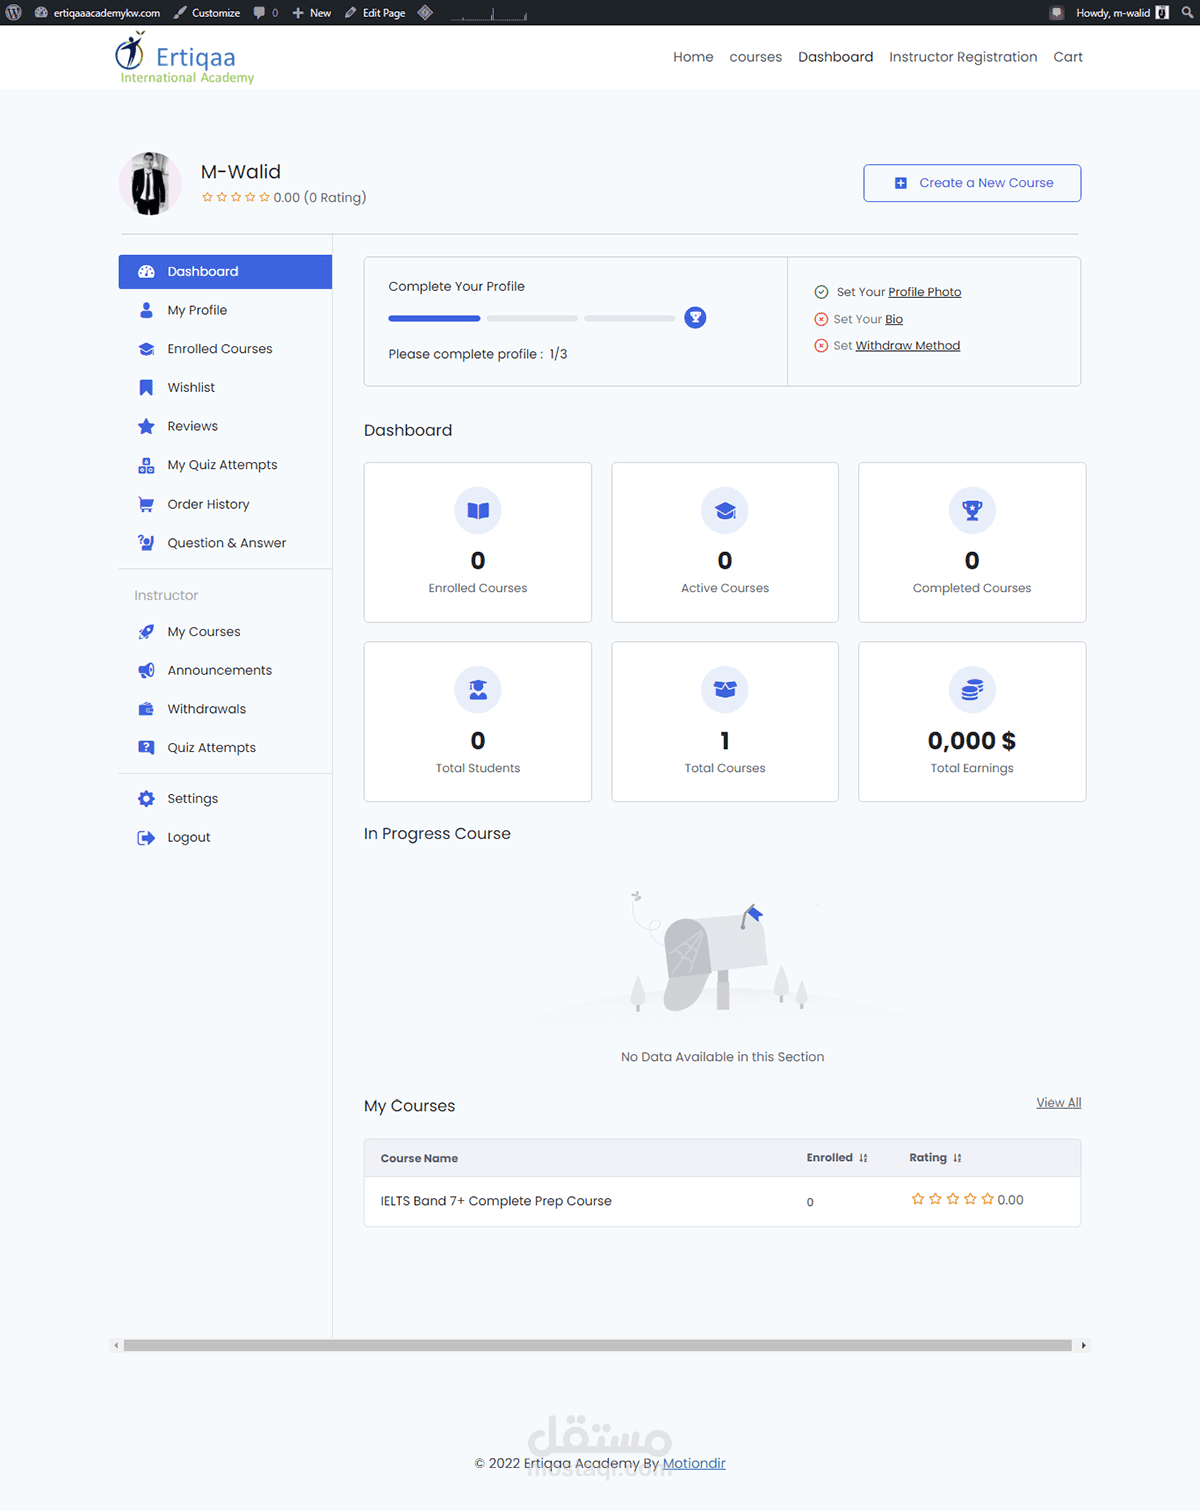Open the Cart menu item
Viewport: 1200px width, 1511px height.
(1068, 57)
